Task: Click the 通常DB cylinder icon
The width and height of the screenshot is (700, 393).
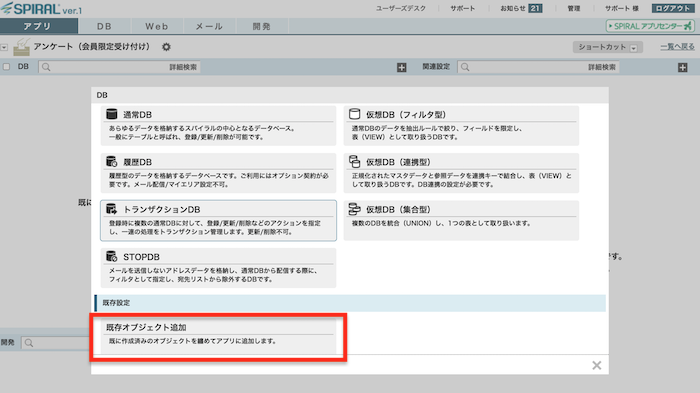Action: [x=112, y=114]
